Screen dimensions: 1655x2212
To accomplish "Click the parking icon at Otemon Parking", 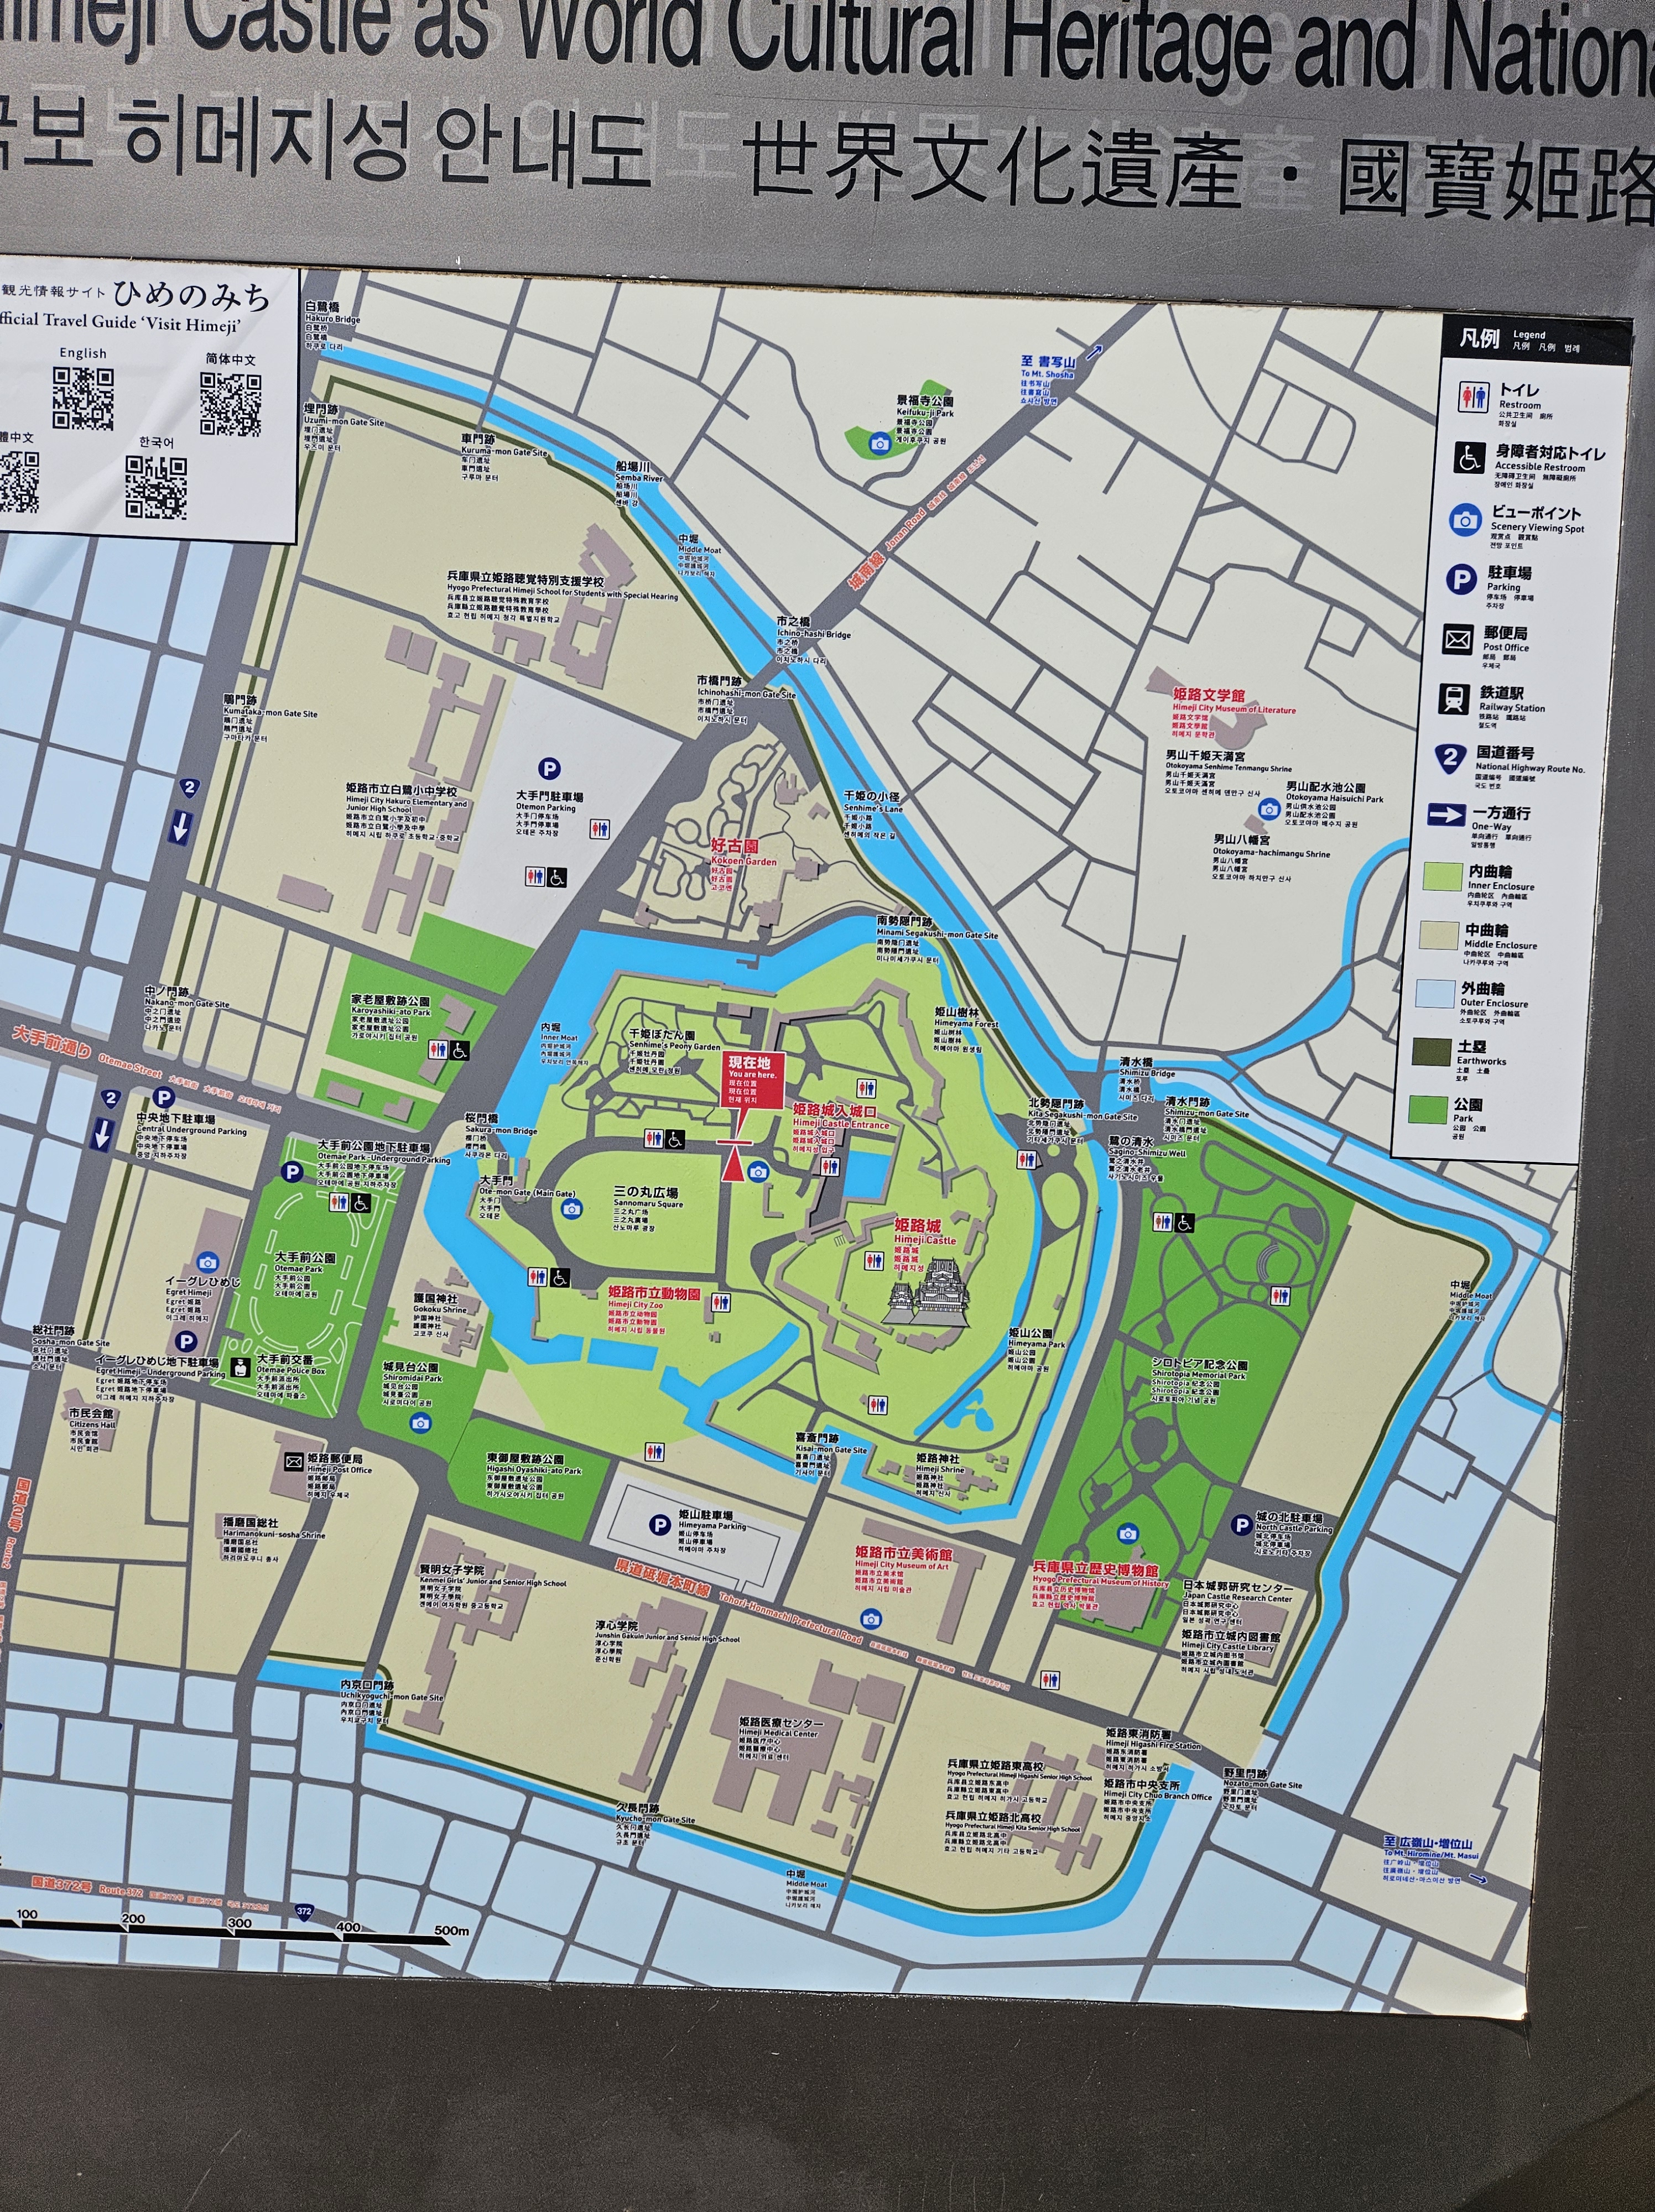I will (549, 768).
